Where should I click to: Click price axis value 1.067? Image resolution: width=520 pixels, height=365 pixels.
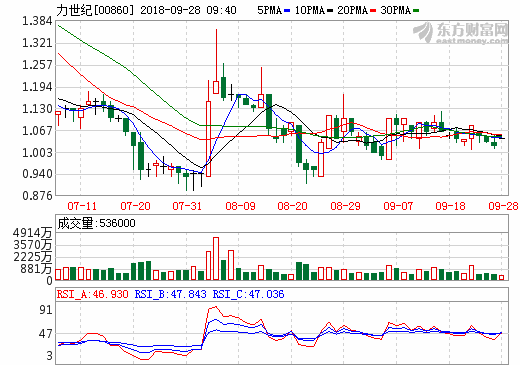(x=37, y=130)
